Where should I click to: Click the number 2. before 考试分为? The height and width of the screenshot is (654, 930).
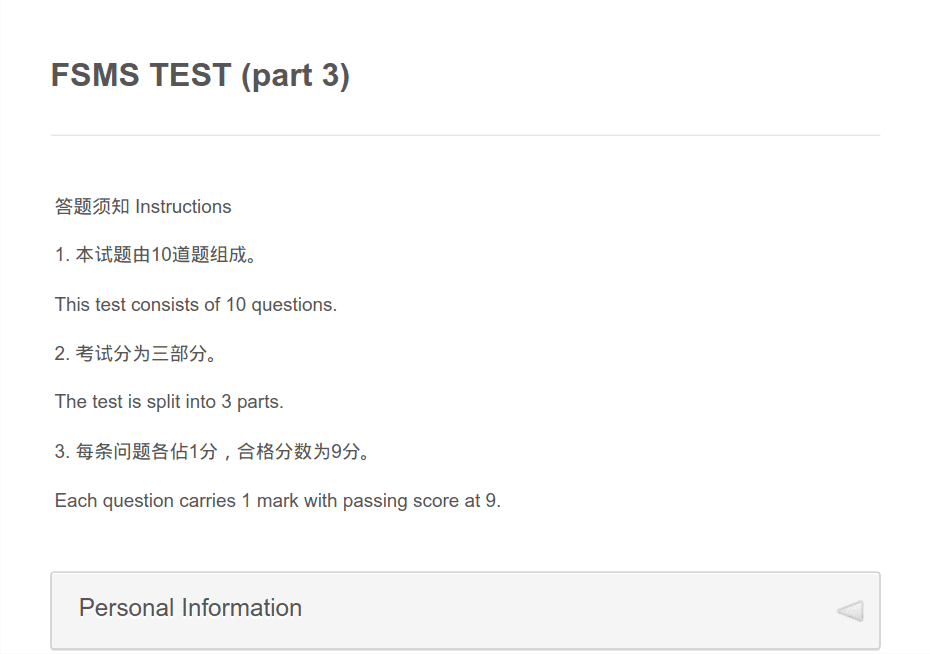(62, 353)
